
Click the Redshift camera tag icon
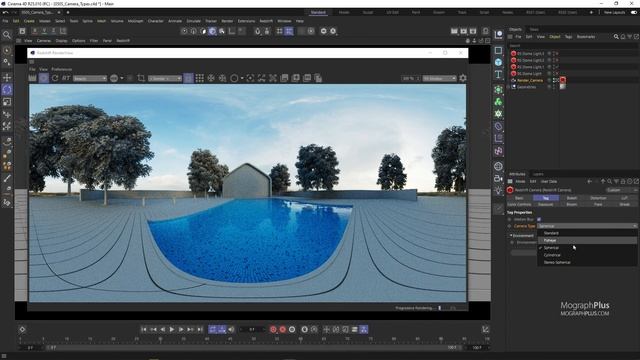[562, 80]
